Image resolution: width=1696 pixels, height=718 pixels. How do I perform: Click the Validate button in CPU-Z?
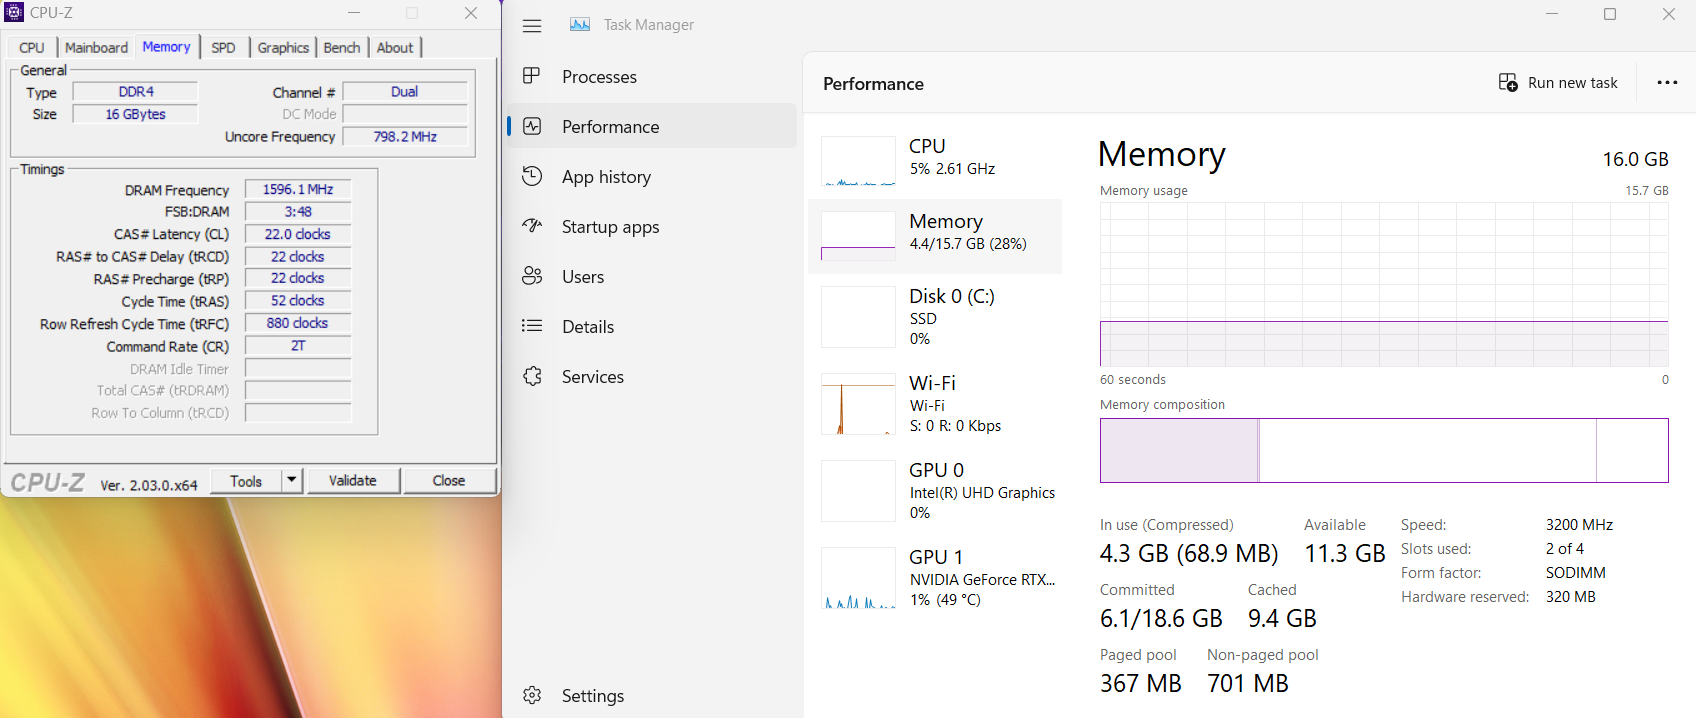[353, 480]
